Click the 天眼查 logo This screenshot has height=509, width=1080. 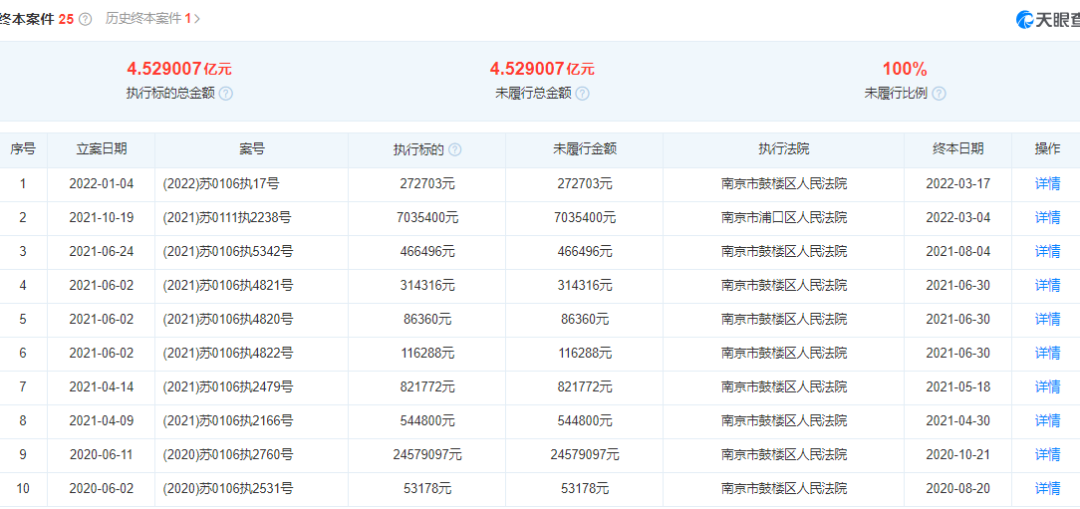pyautogui.click(x=1048, y=19)
